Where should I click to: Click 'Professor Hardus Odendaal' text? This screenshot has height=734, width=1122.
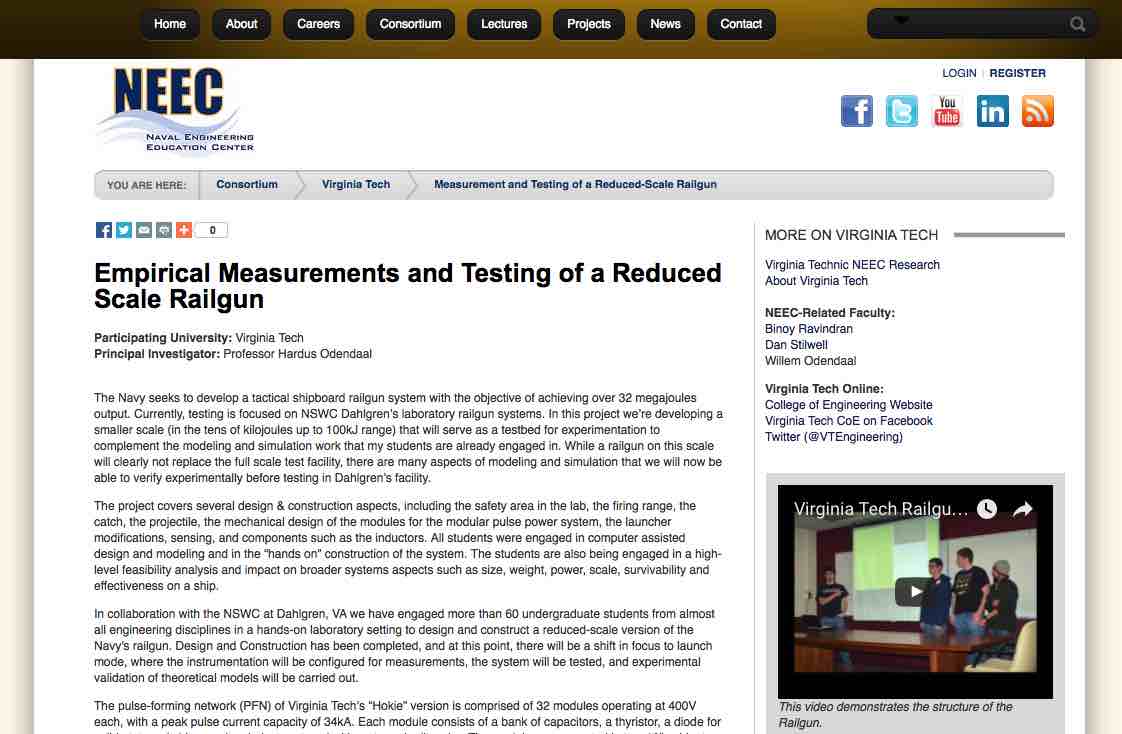point(297,354)
